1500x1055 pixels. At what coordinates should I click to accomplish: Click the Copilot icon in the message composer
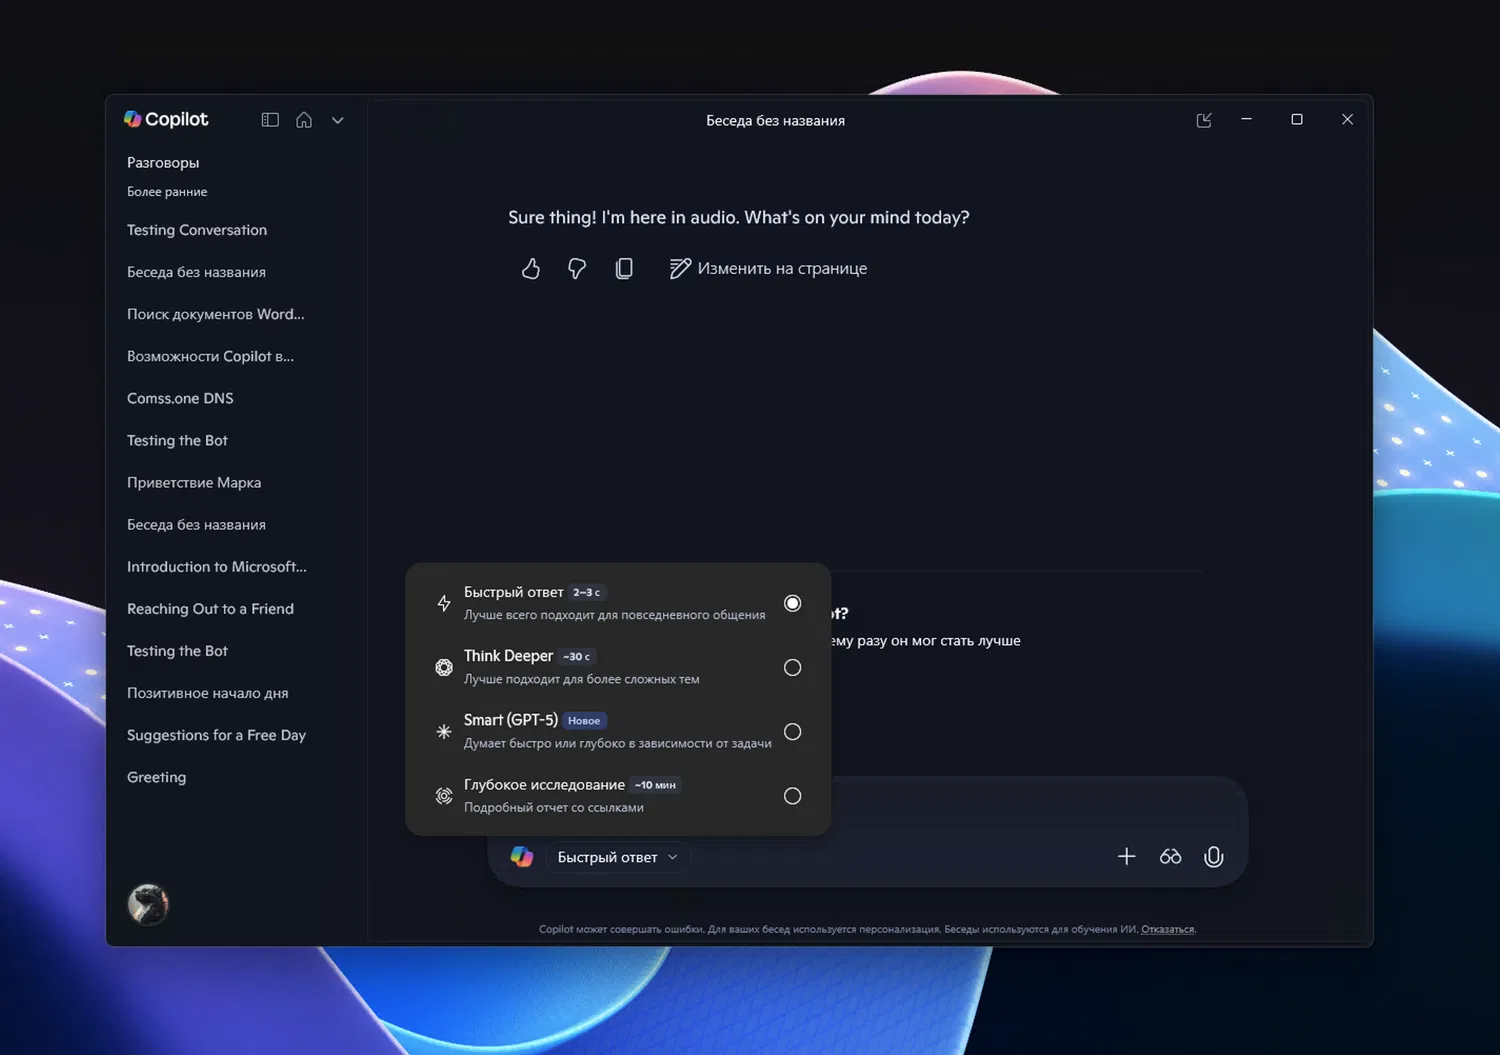pos(522,857)
